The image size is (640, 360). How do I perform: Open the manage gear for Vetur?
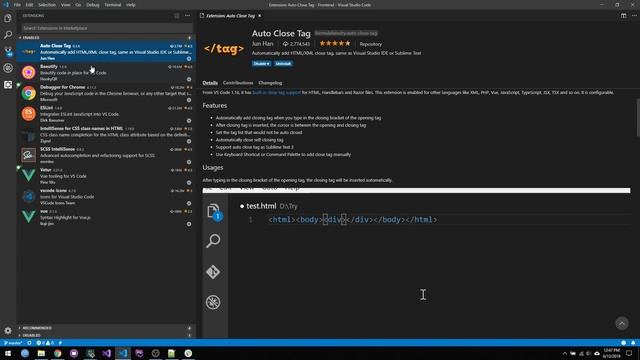tap(189, 183)
